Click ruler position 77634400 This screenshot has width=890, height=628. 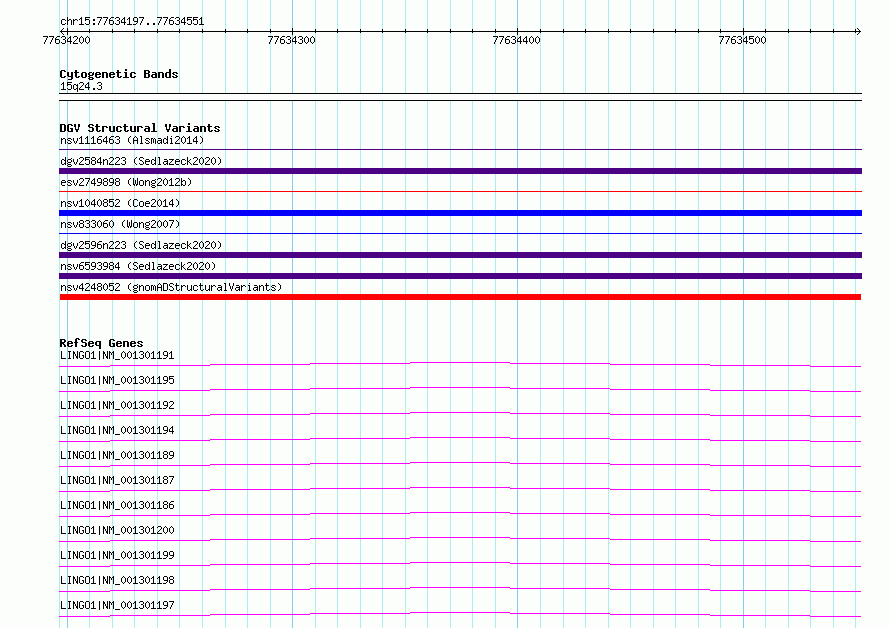(x=517, y=40)
